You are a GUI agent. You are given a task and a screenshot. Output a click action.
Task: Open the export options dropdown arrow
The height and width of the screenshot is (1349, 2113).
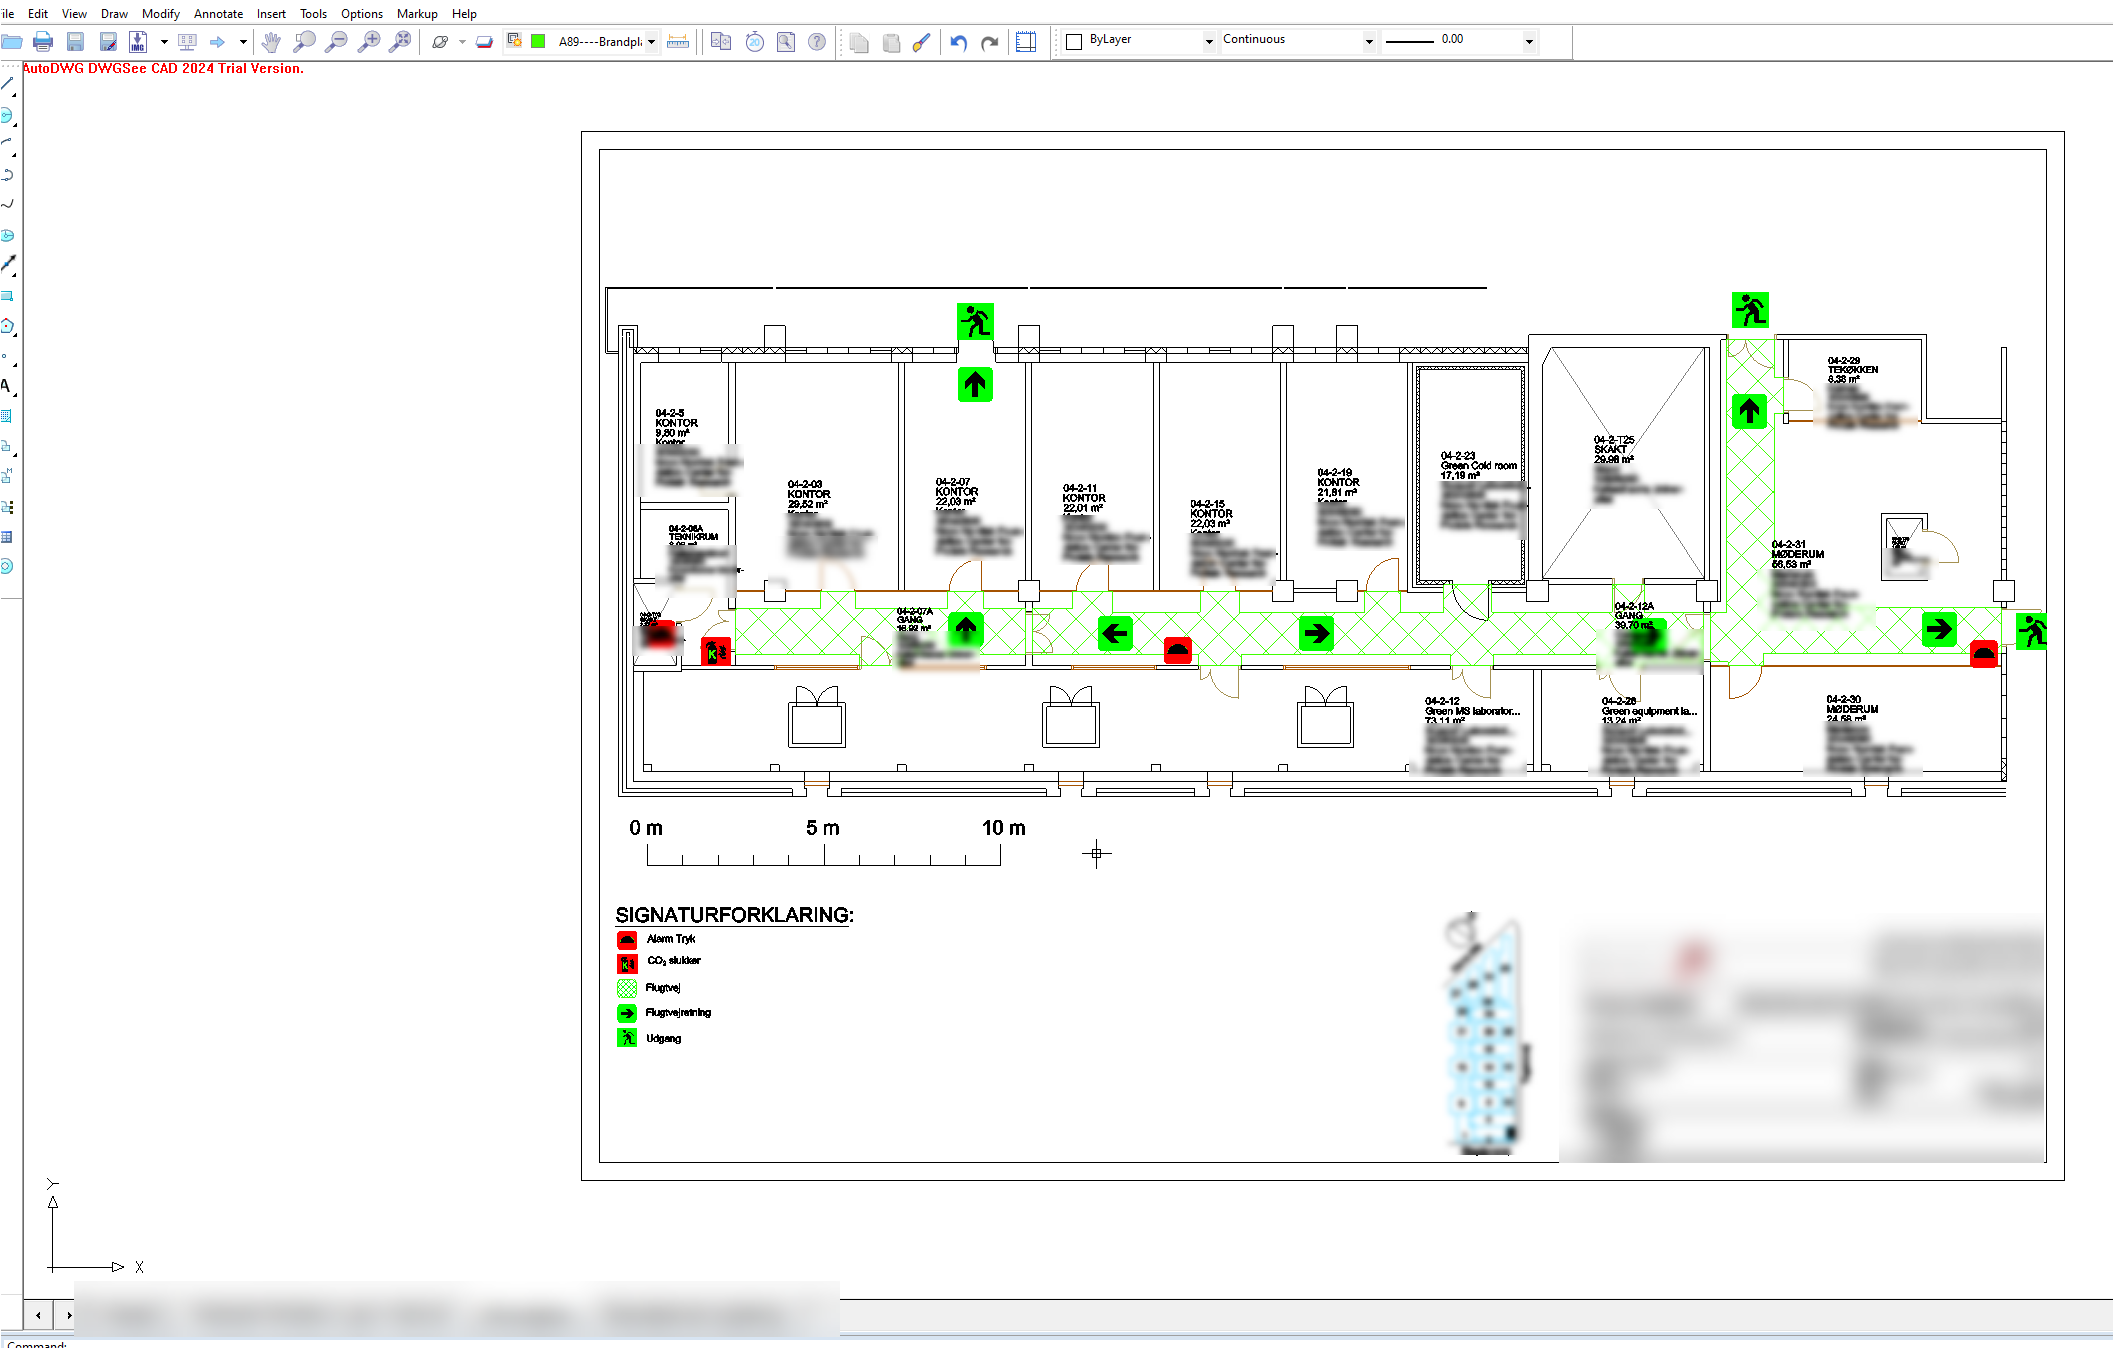pos(164,42)
